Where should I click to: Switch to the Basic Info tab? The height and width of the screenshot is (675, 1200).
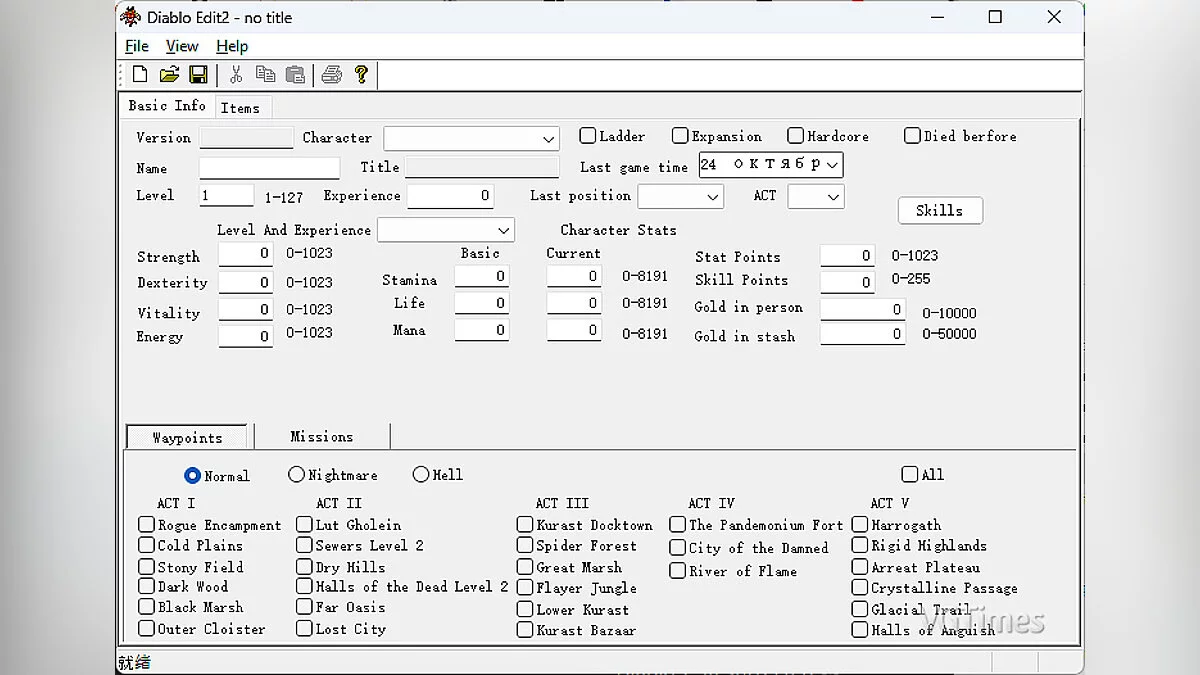pos(167,105)
